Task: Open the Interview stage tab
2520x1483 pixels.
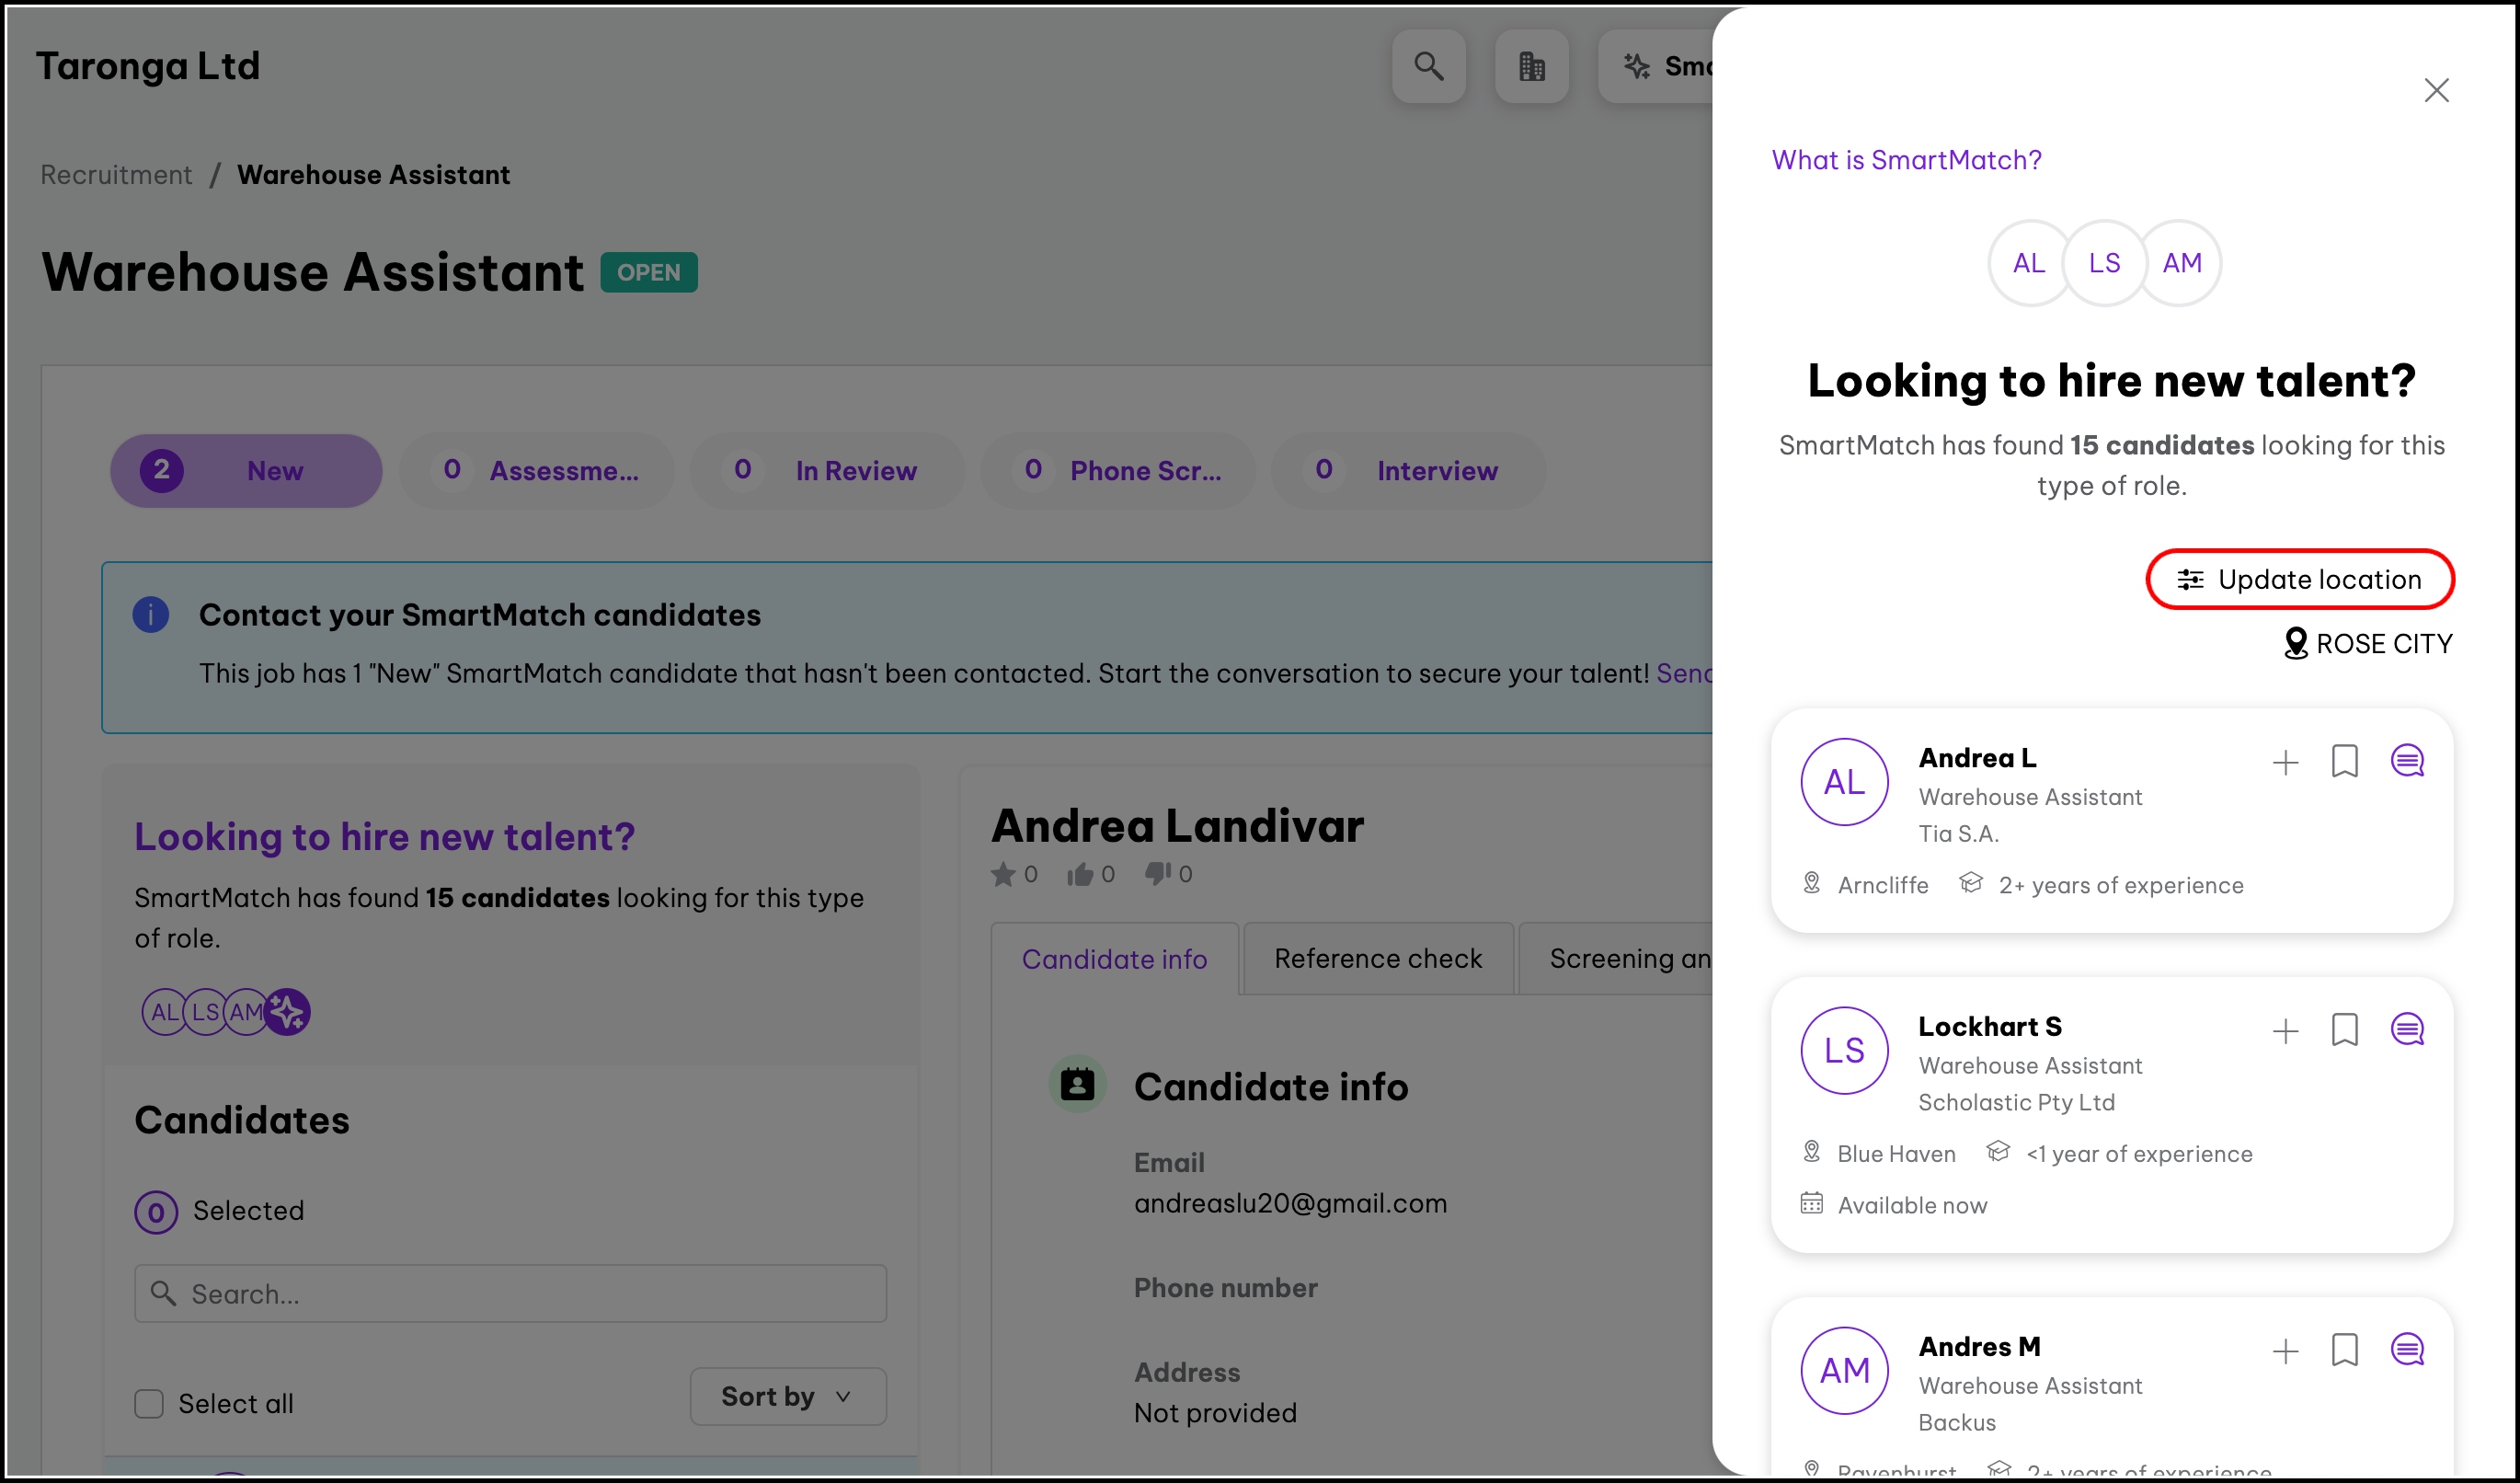Action: pyautogui.click(x=1408, y=470)
